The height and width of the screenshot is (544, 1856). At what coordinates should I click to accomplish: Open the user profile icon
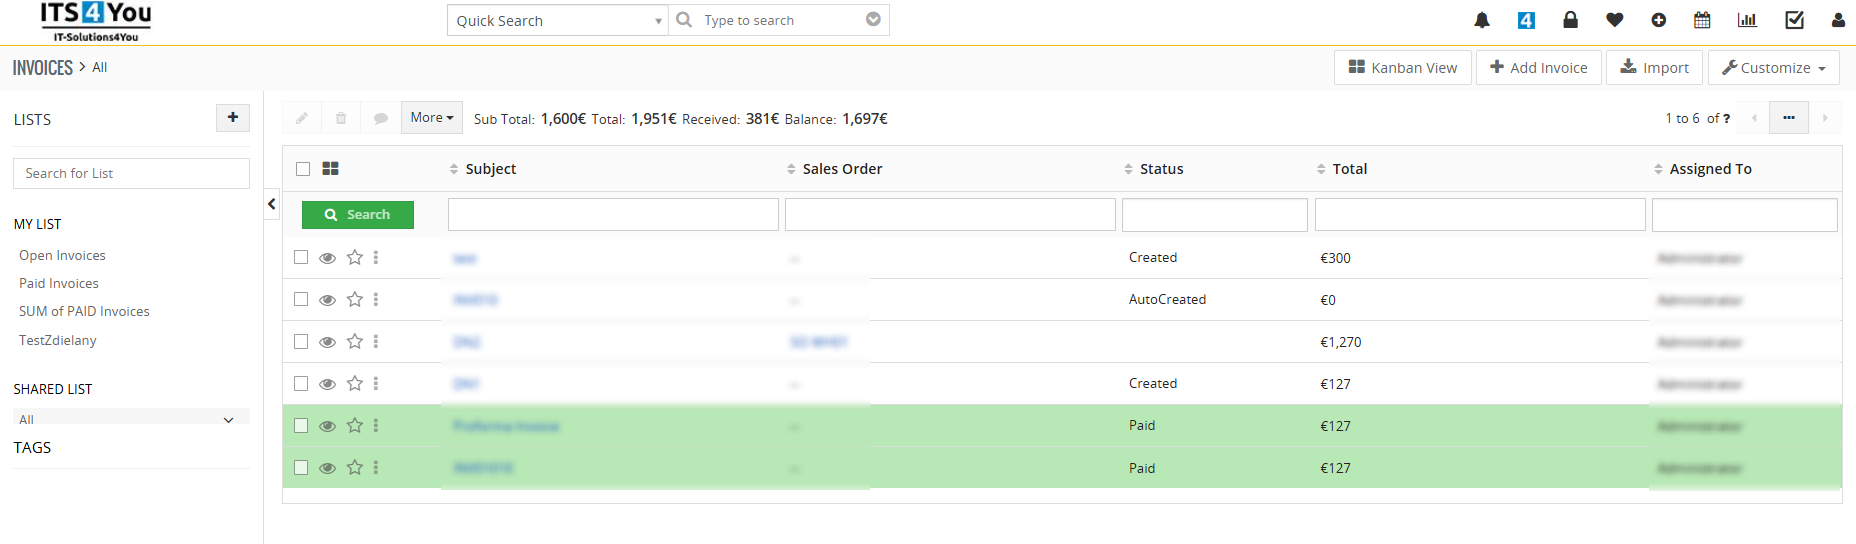(x=1838, y=20)
